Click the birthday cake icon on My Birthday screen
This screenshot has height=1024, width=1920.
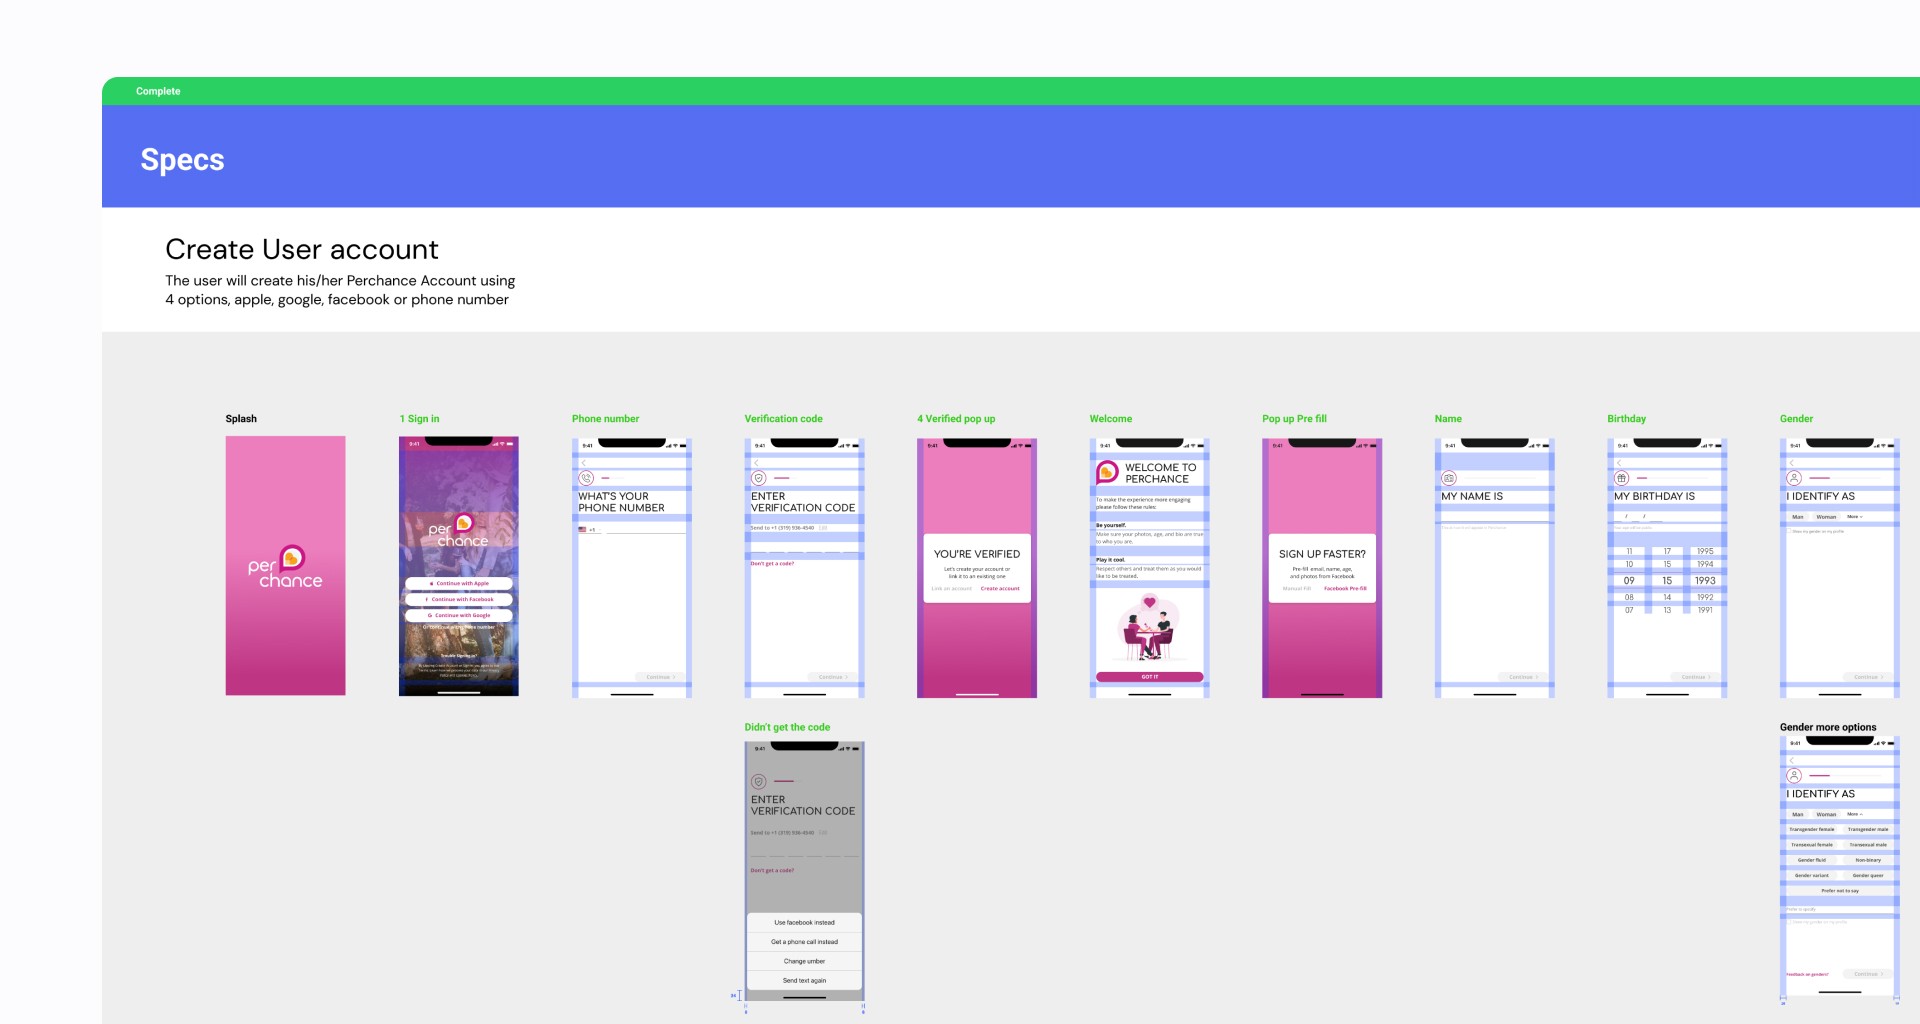point(1622,478)
